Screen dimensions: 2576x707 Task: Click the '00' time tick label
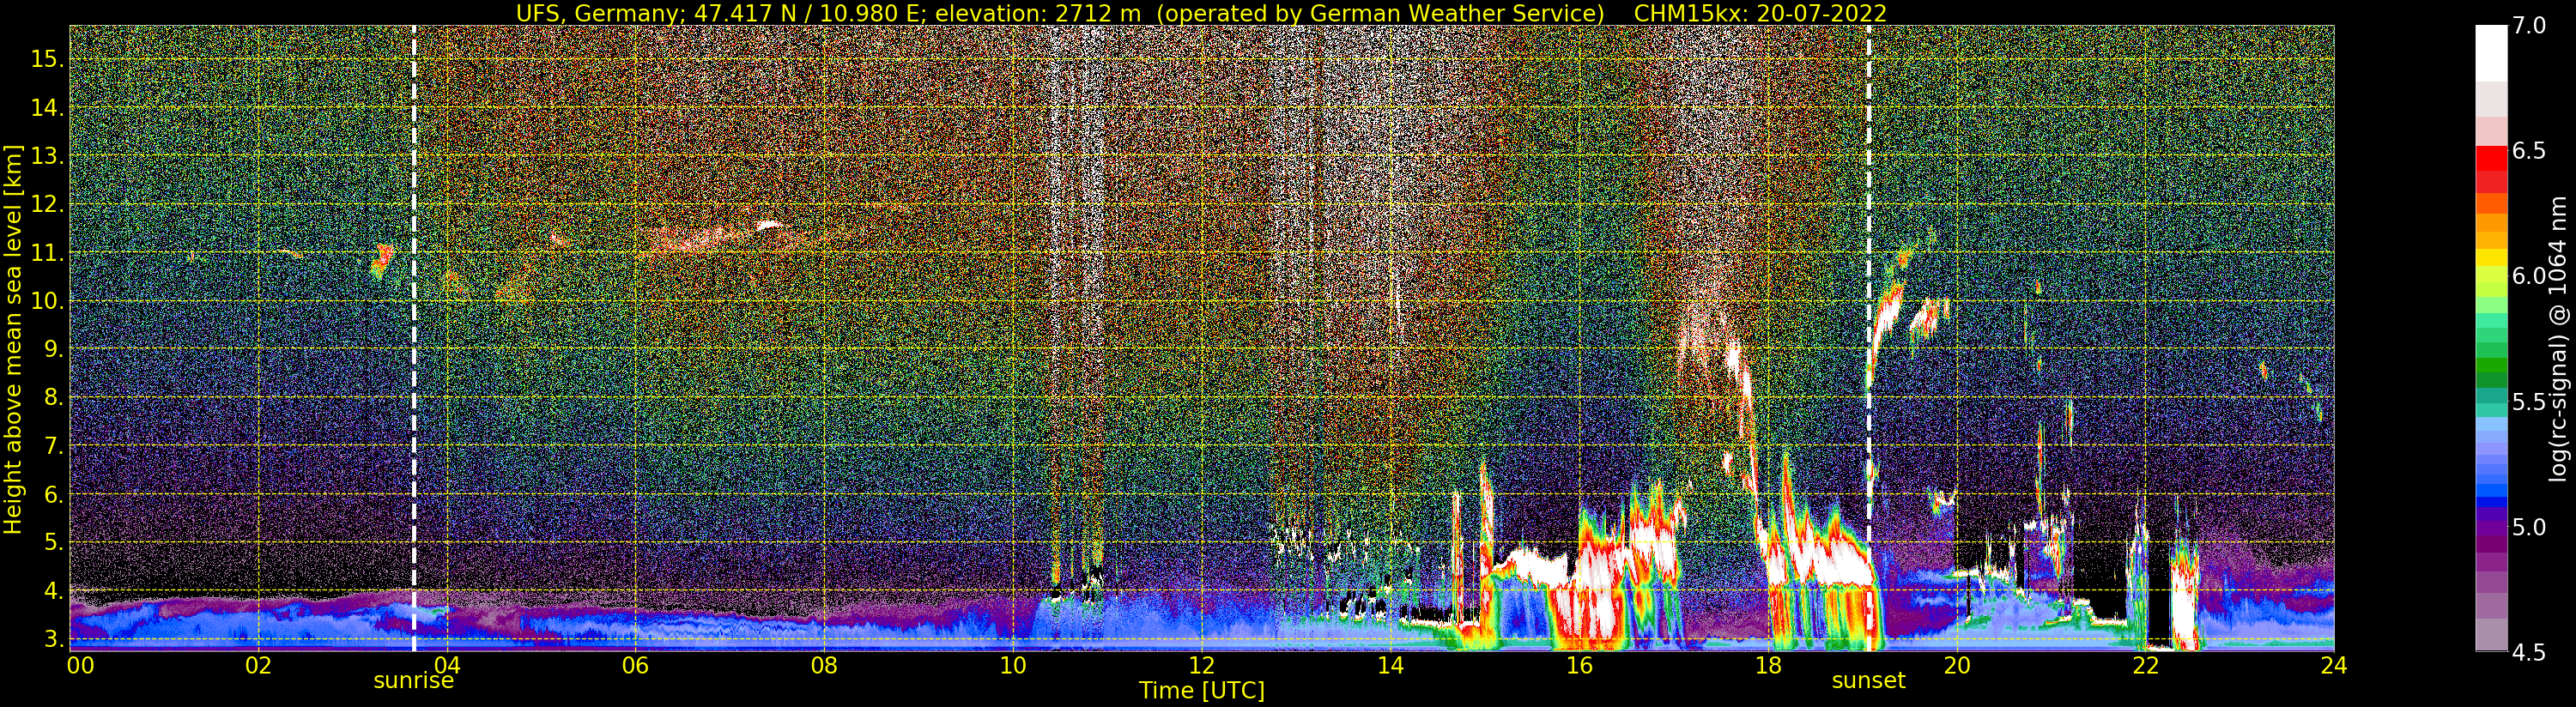[80, 665]
